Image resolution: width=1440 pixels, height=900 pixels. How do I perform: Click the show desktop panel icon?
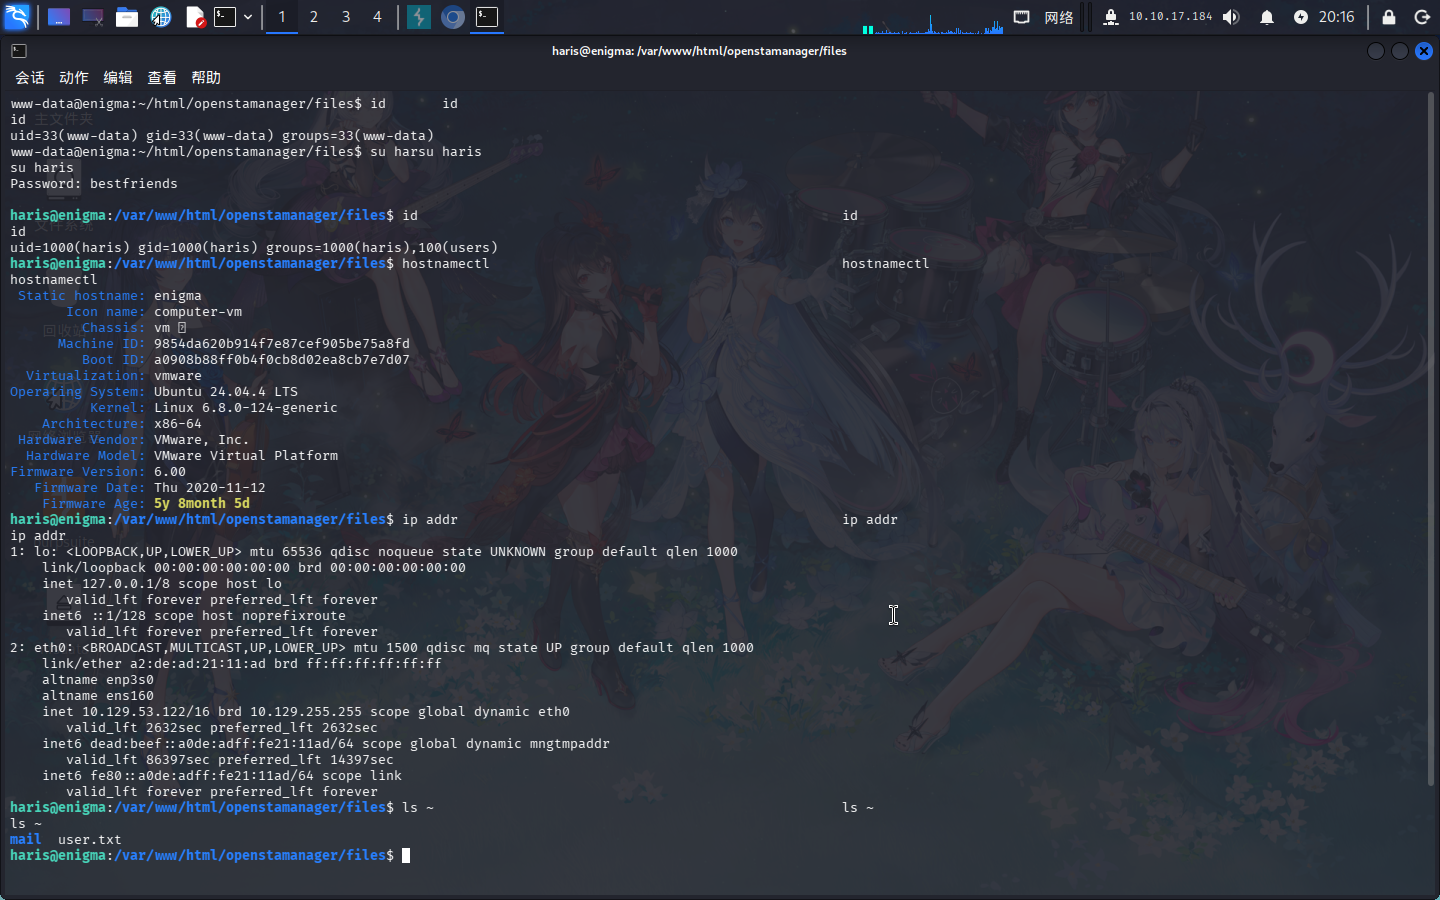tap(59, 17)
